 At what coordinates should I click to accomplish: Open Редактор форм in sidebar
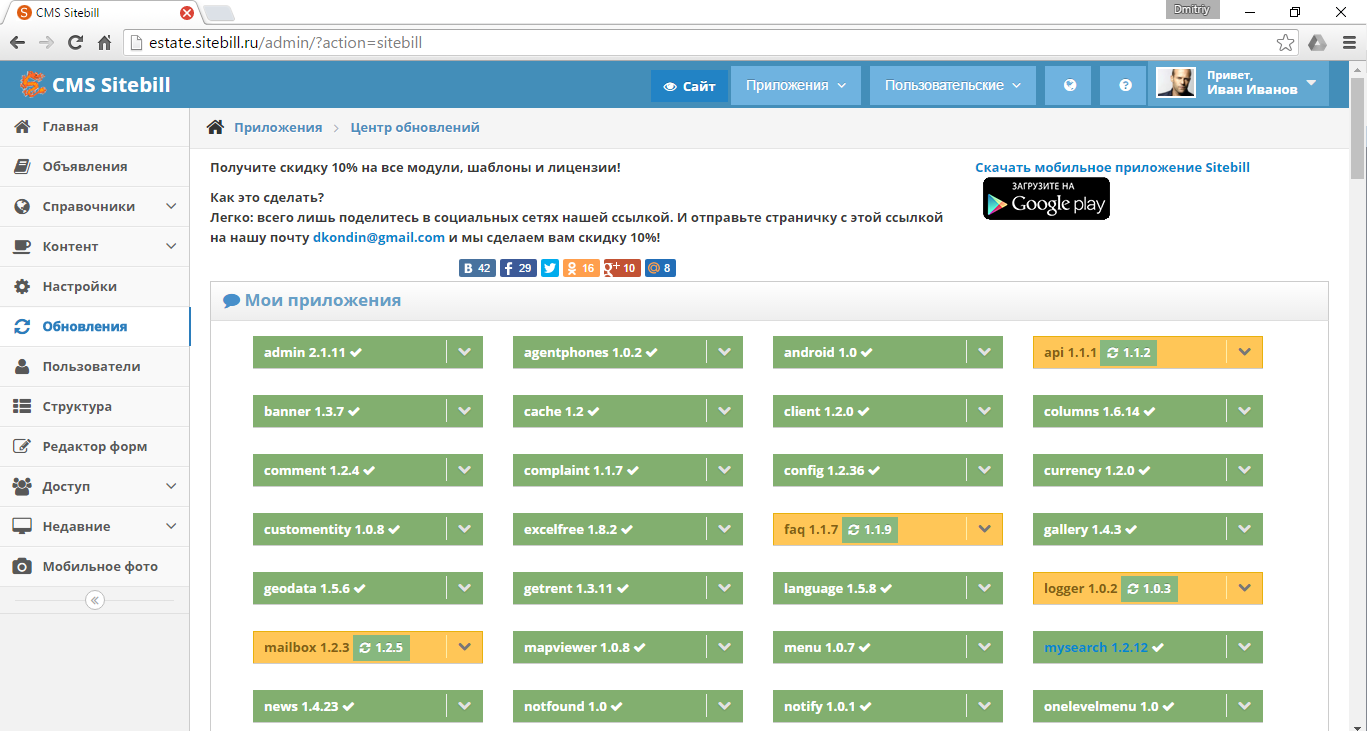coord(95,447)
